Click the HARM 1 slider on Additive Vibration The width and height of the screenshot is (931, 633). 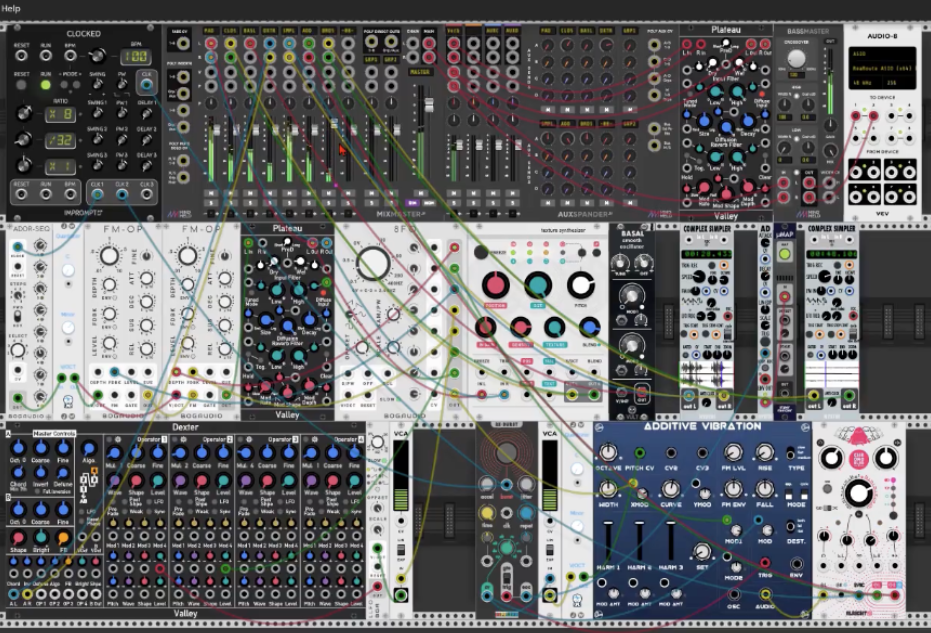608,541
